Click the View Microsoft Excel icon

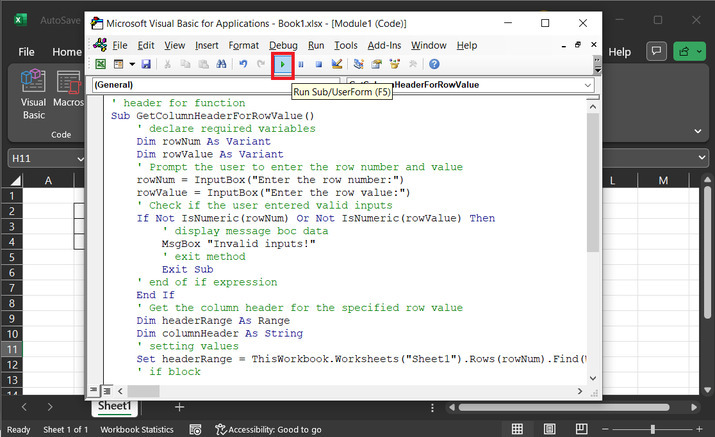click(101, 65)
